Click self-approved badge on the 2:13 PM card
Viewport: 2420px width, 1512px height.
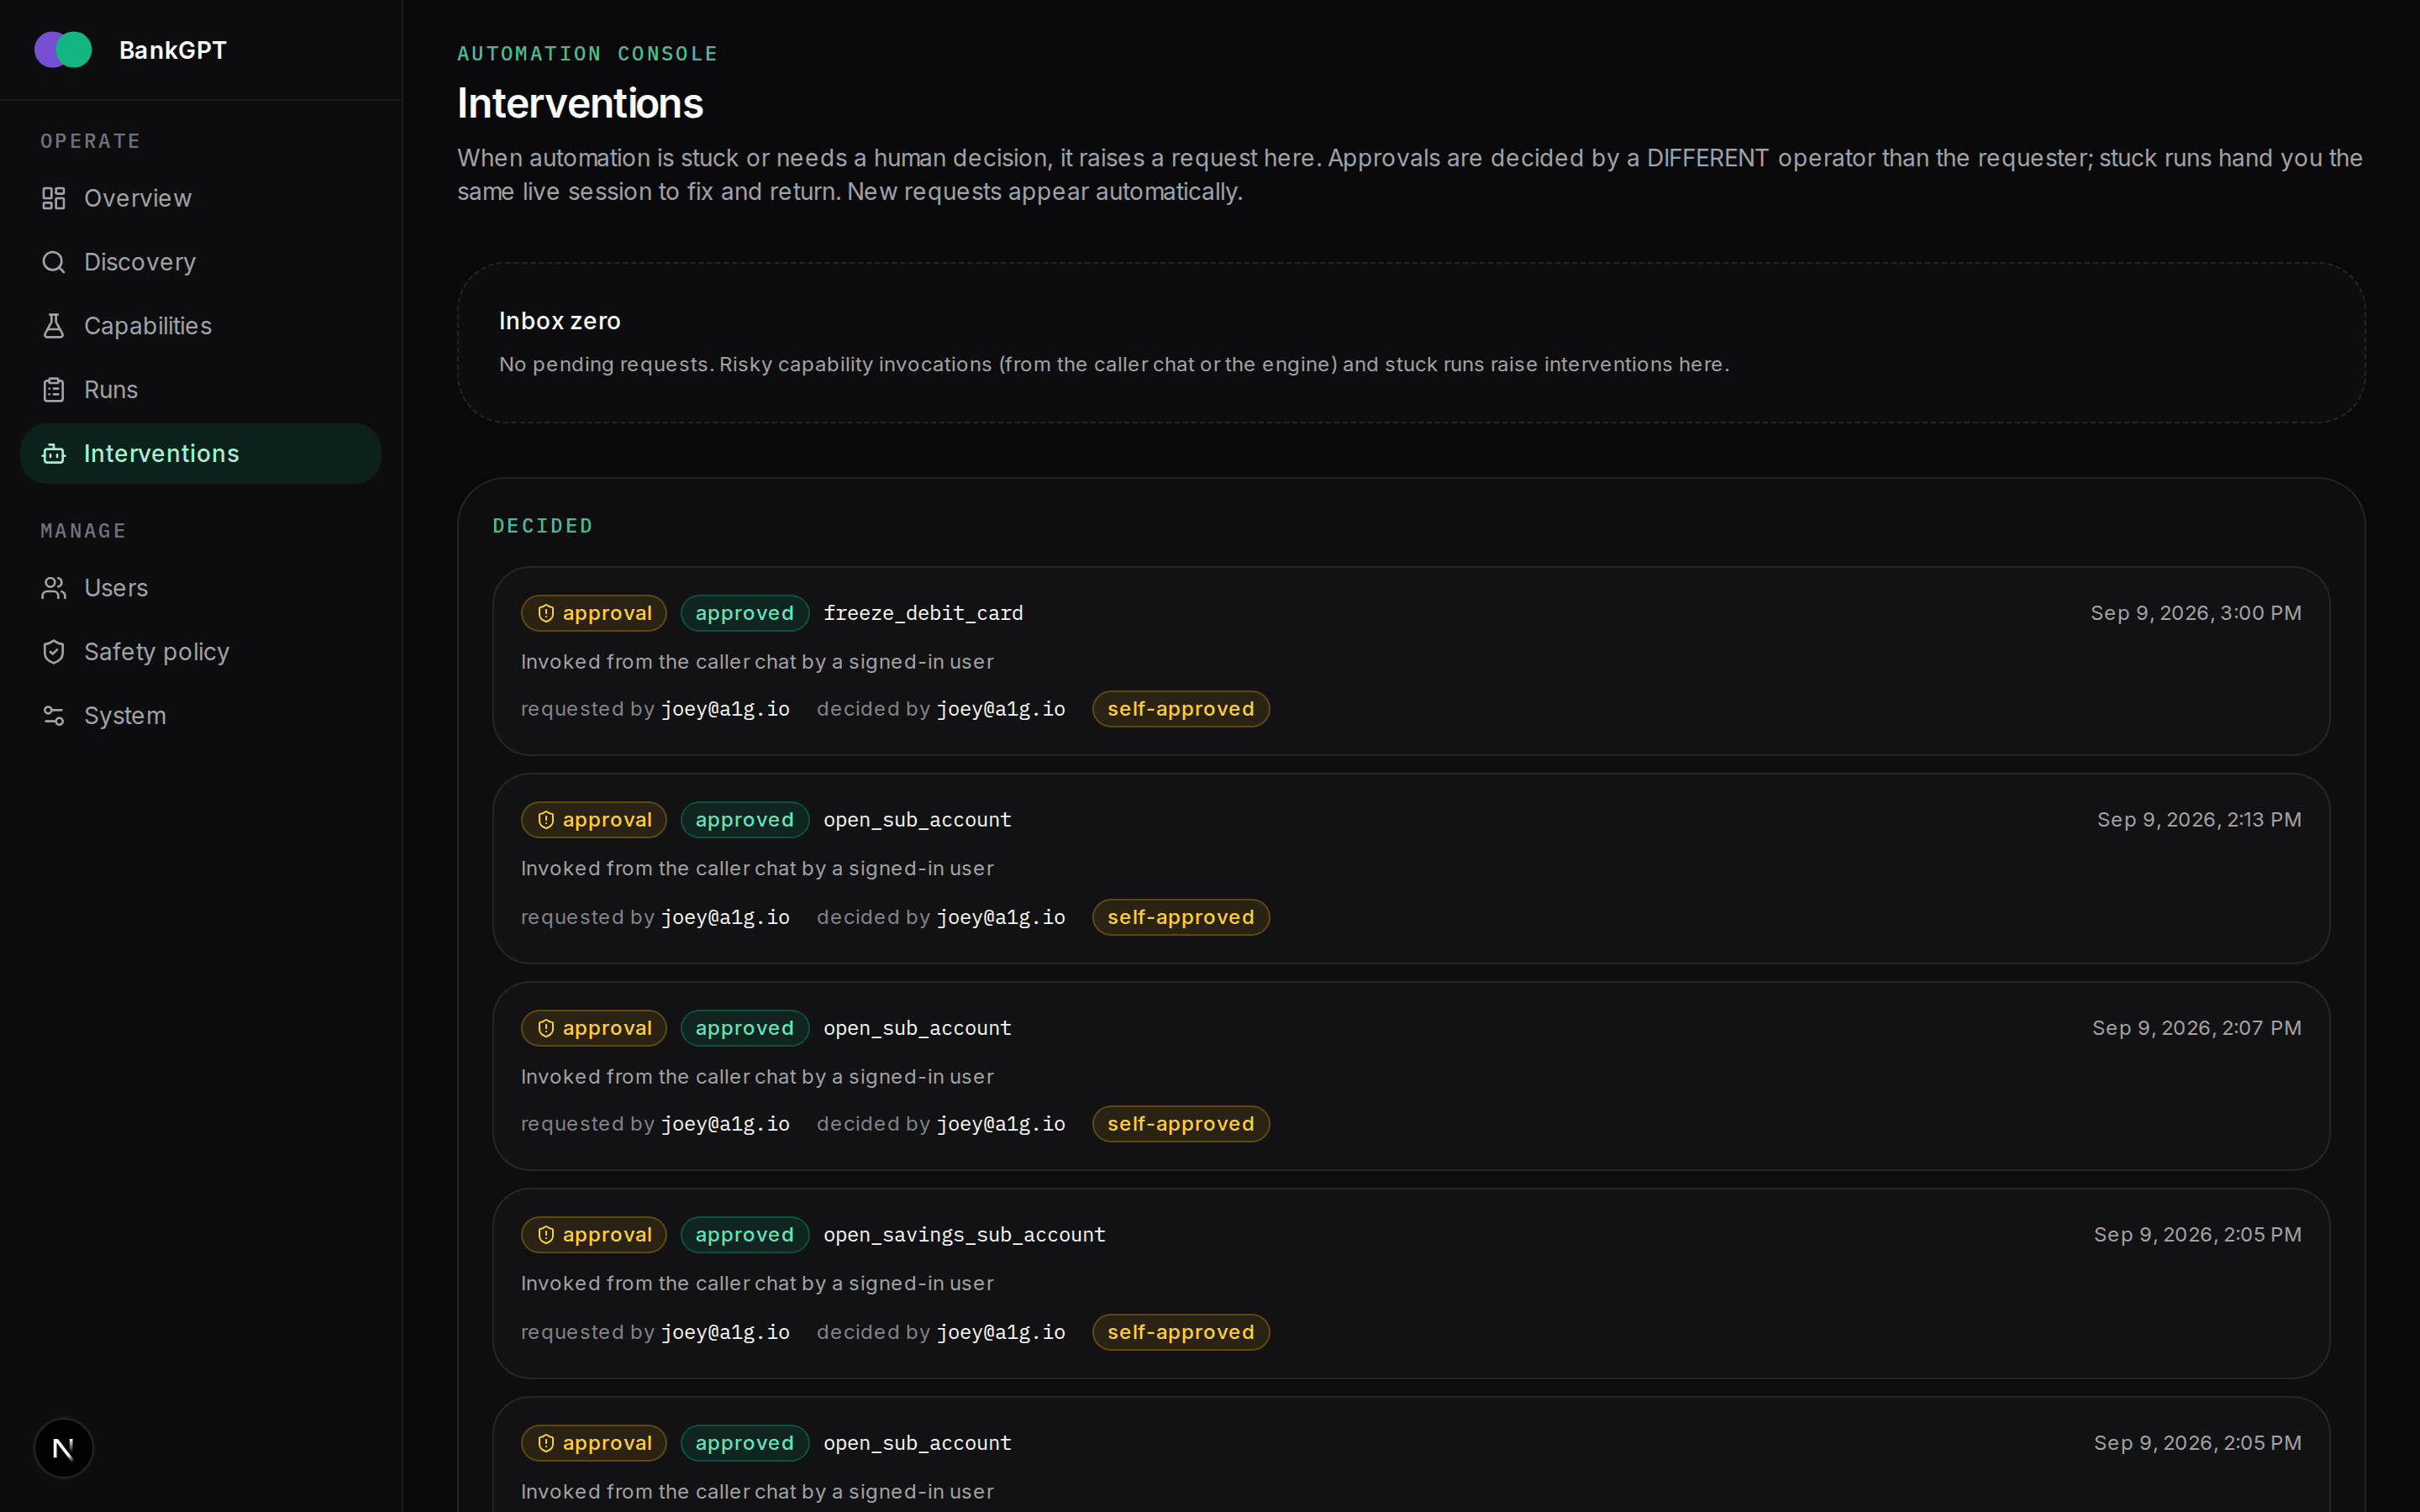pyautogui.click(x=1180, y=917)
